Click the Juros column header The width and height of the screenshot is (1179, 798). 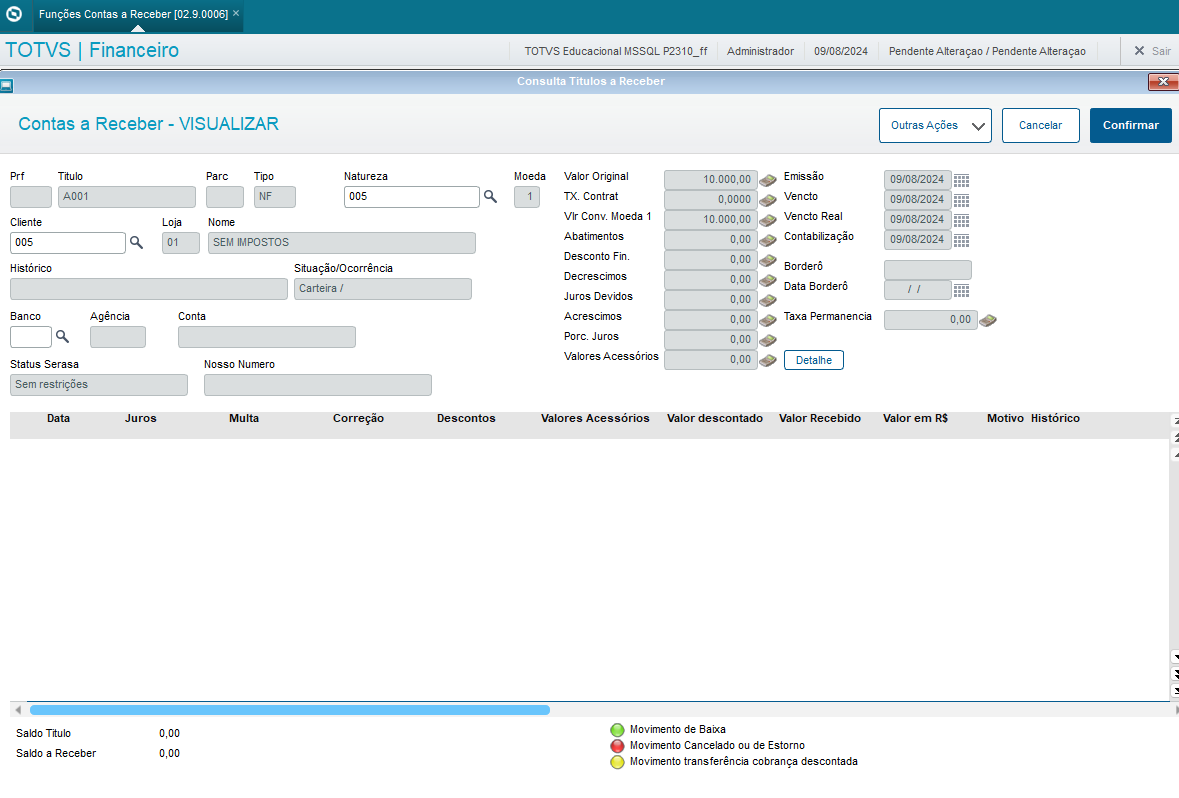[141, 418]
